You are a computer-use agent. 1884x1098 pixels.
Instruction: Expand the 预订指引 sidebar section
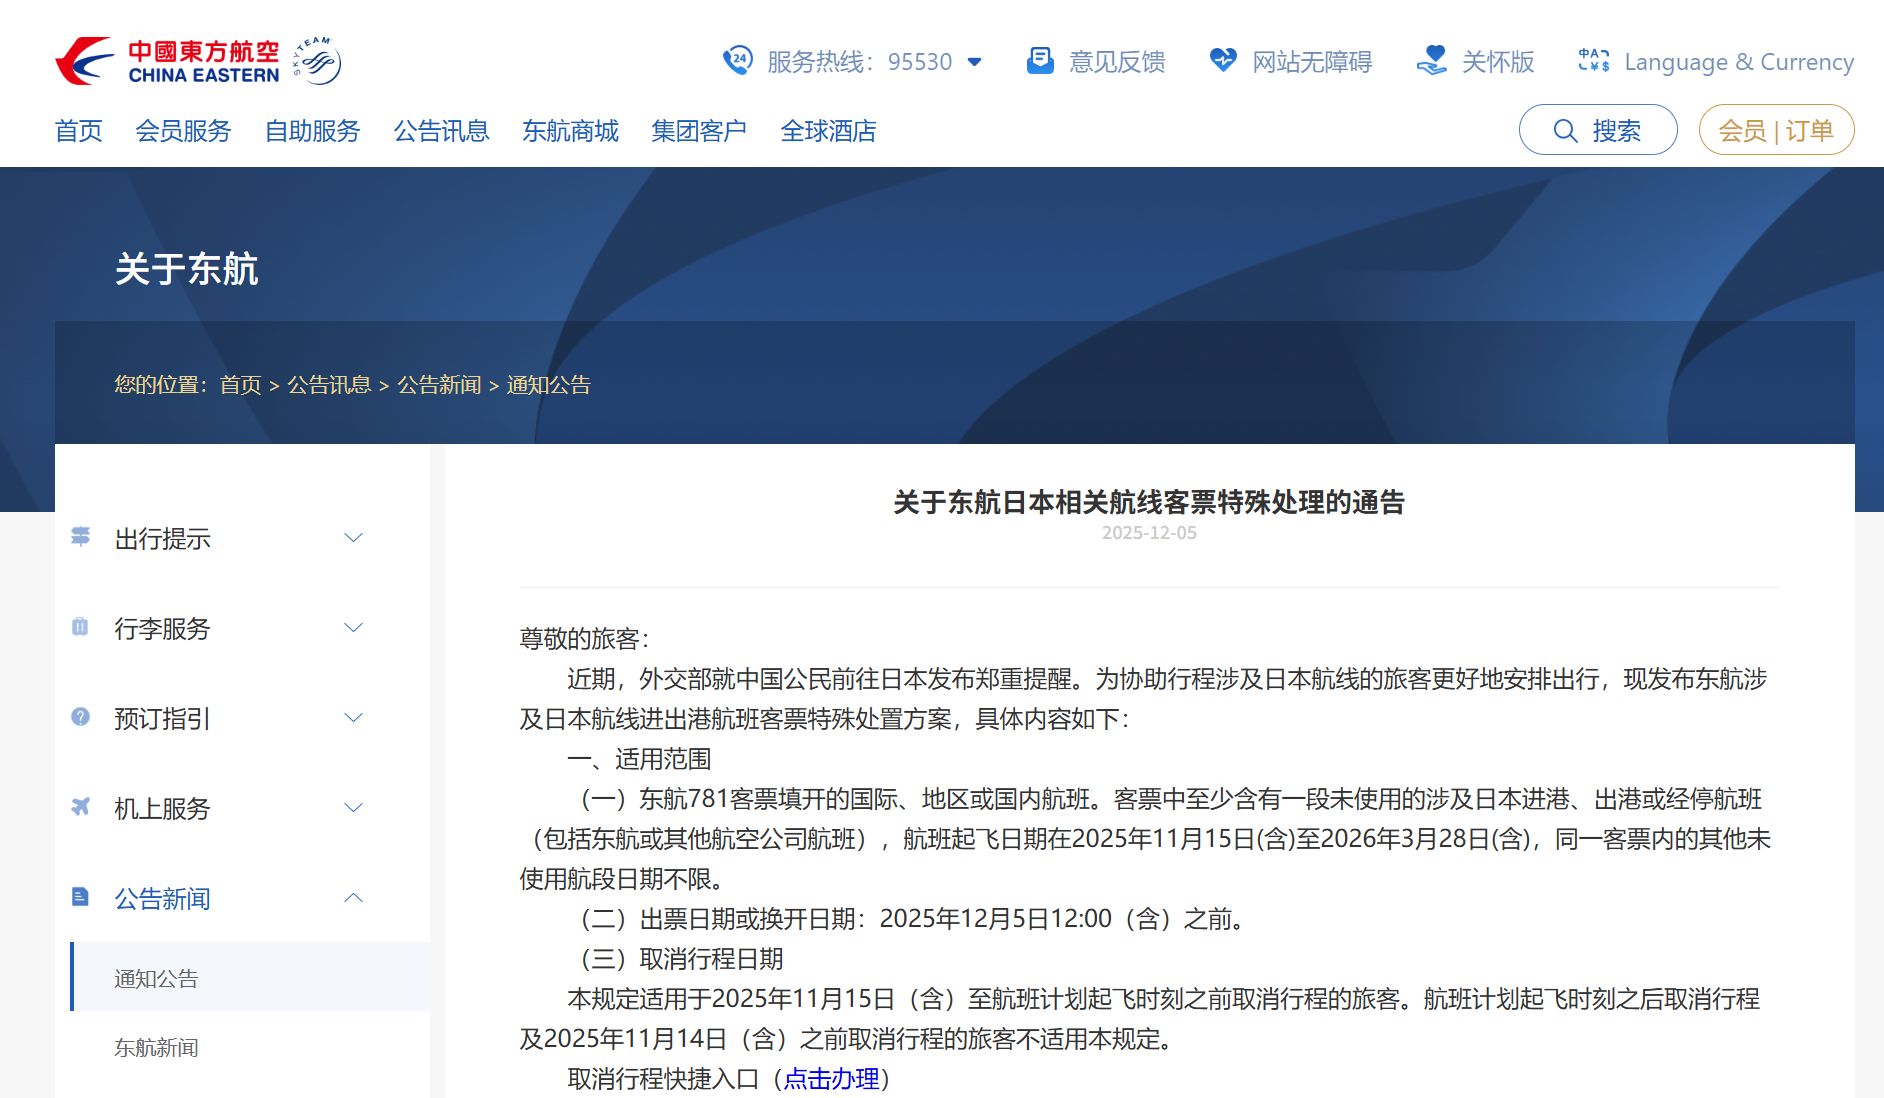353,718
